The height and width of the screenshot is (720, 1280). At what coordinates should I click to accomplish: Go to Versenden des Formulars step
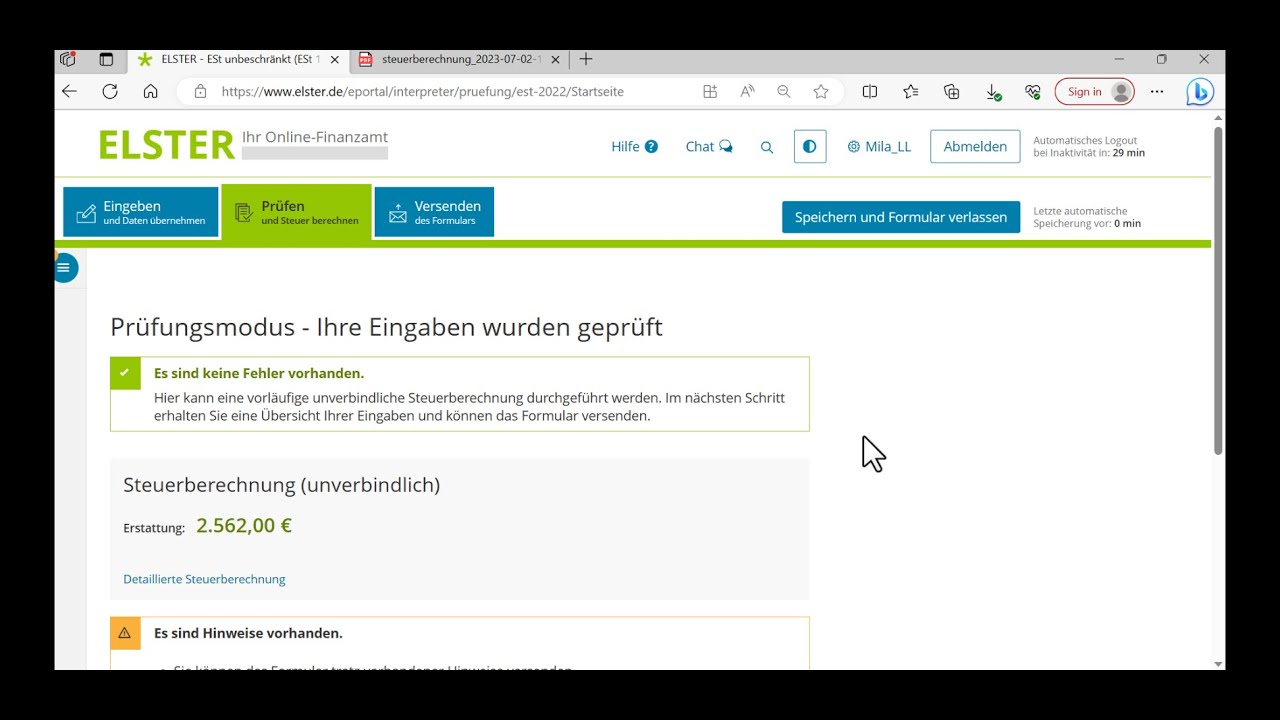pyautogui.click(x=434, y=212)
